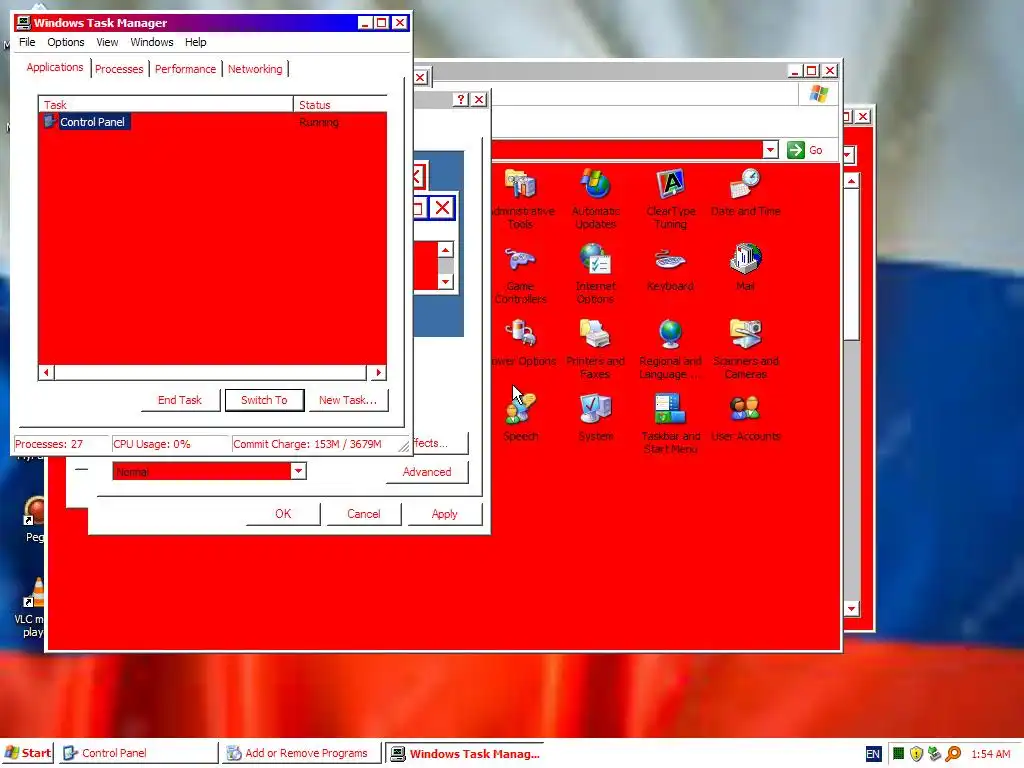
Task: Open Scanners and Cameras icon
Action: (x=745, y=349)
